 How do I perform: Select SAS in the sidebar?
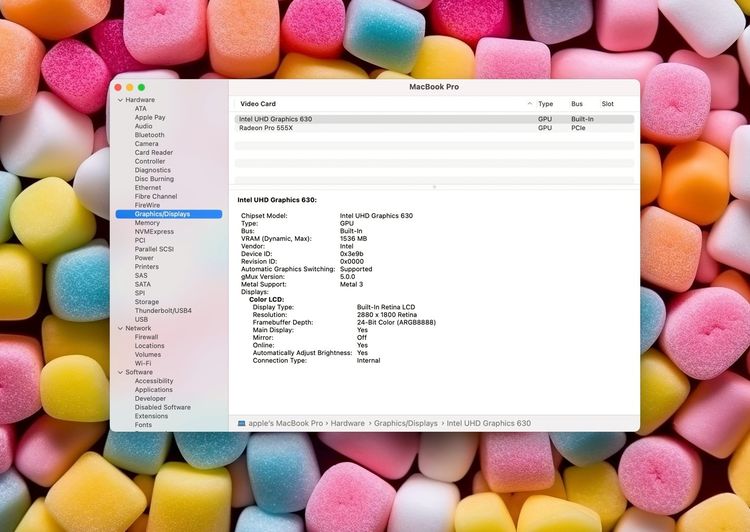coord(141,276)
